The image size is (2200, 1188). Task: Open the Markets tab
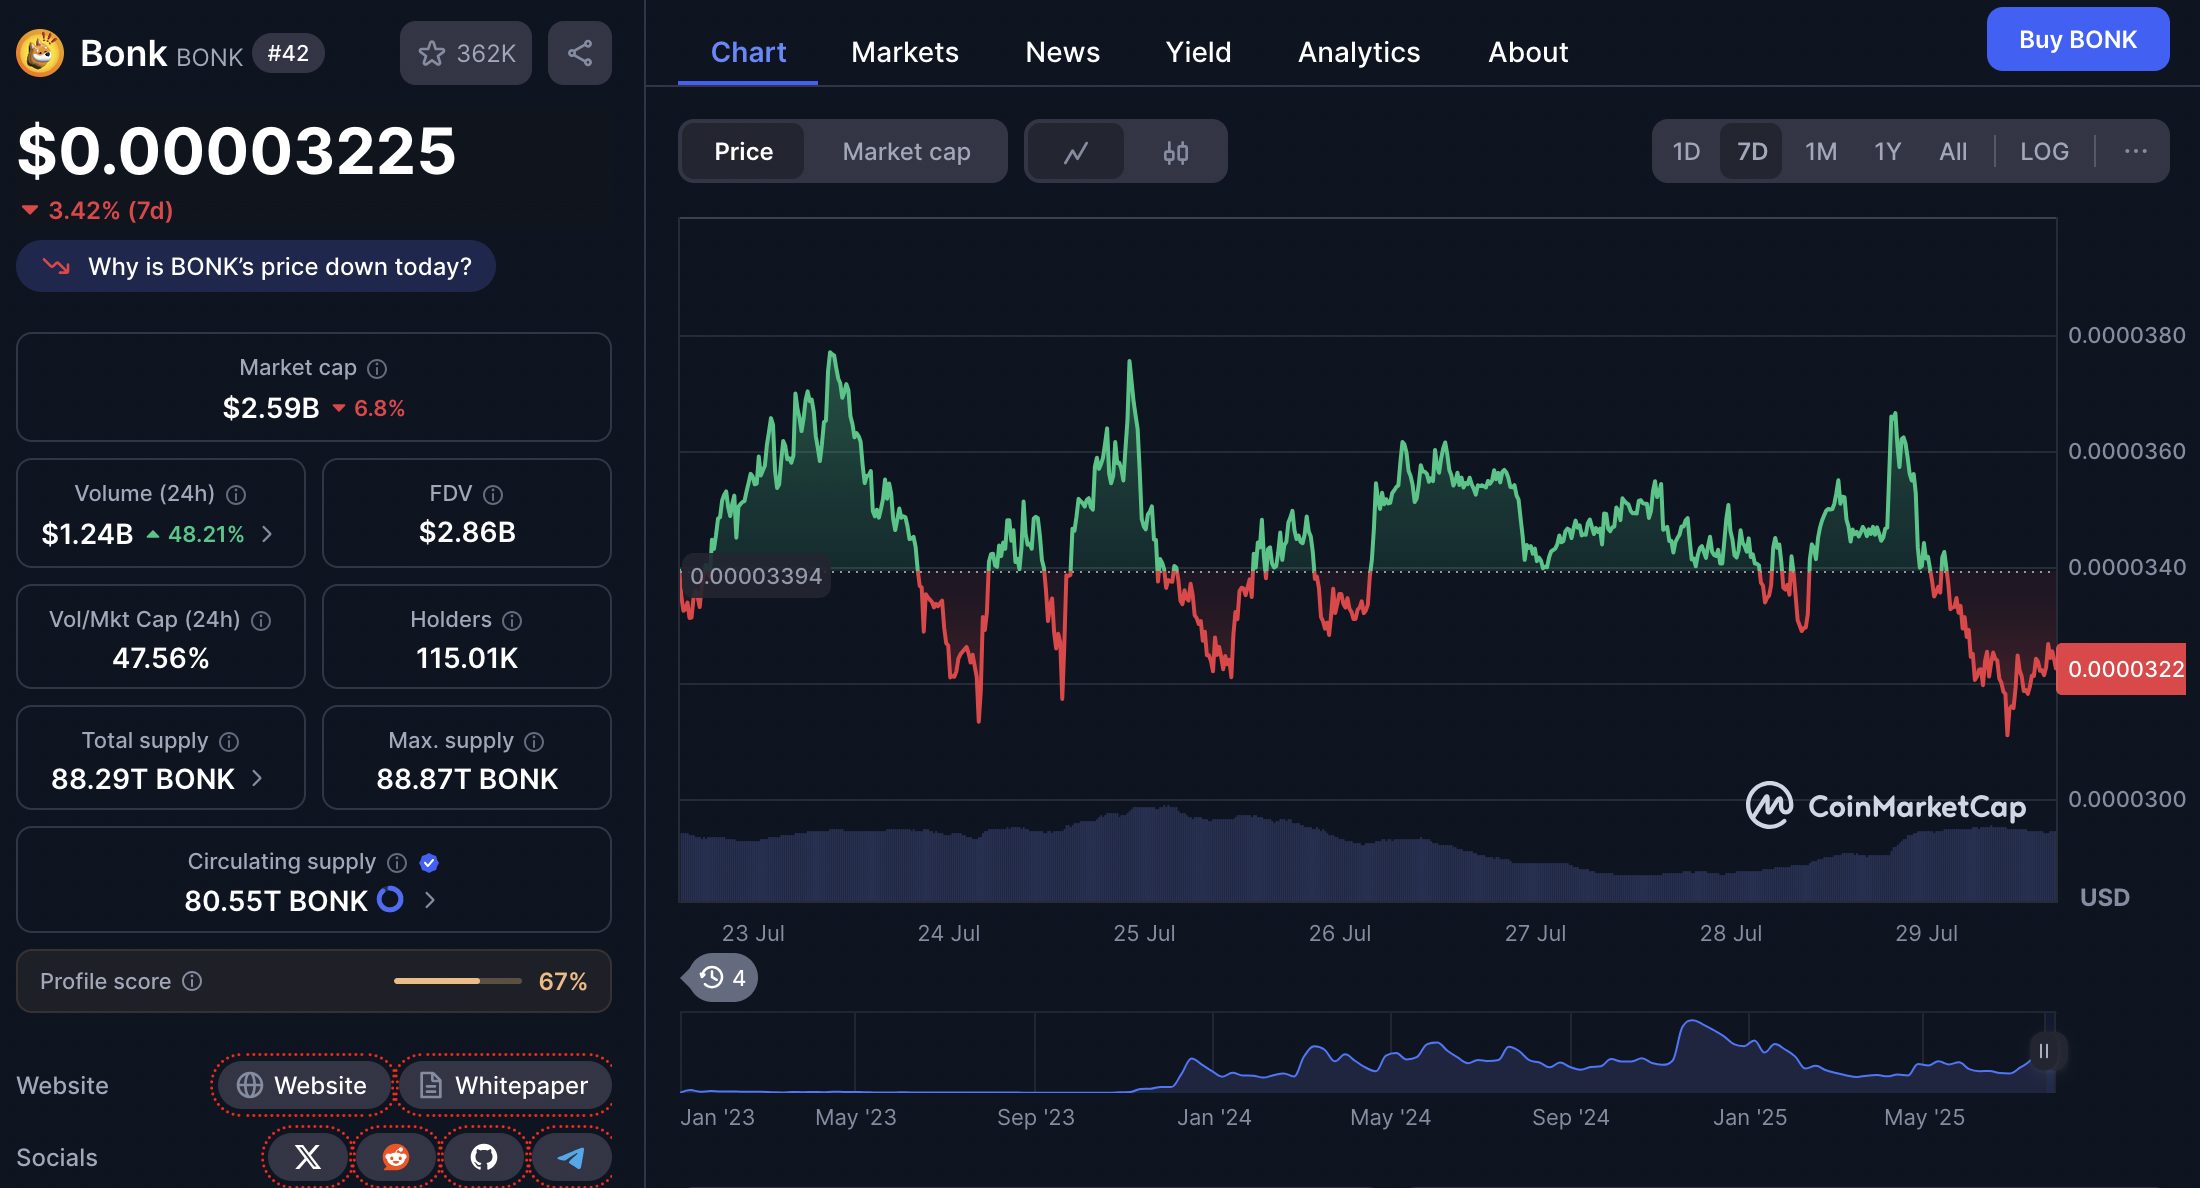905,52
